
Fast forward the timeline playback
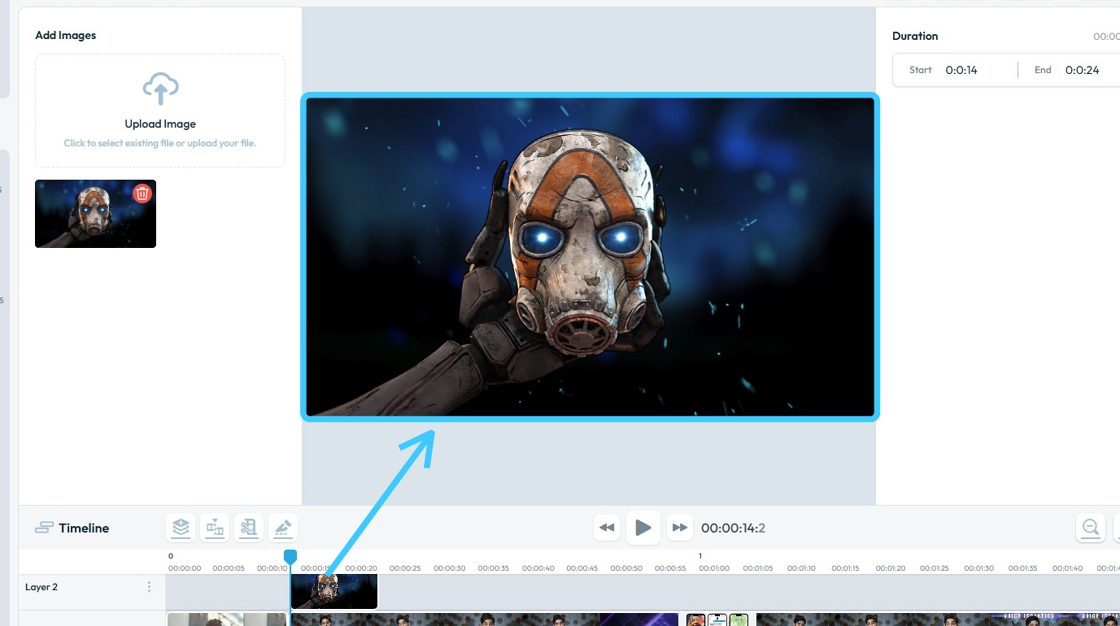point(679,528)
